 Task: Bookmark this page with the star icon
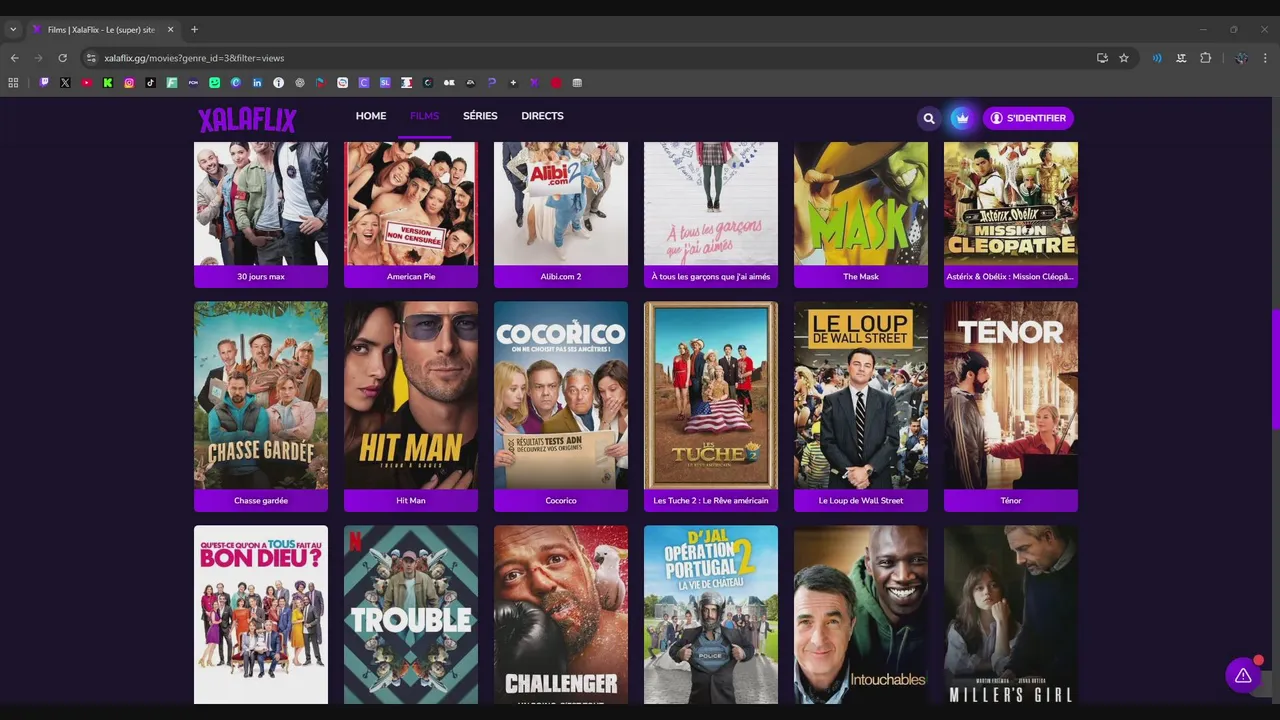click(1124, 58)
